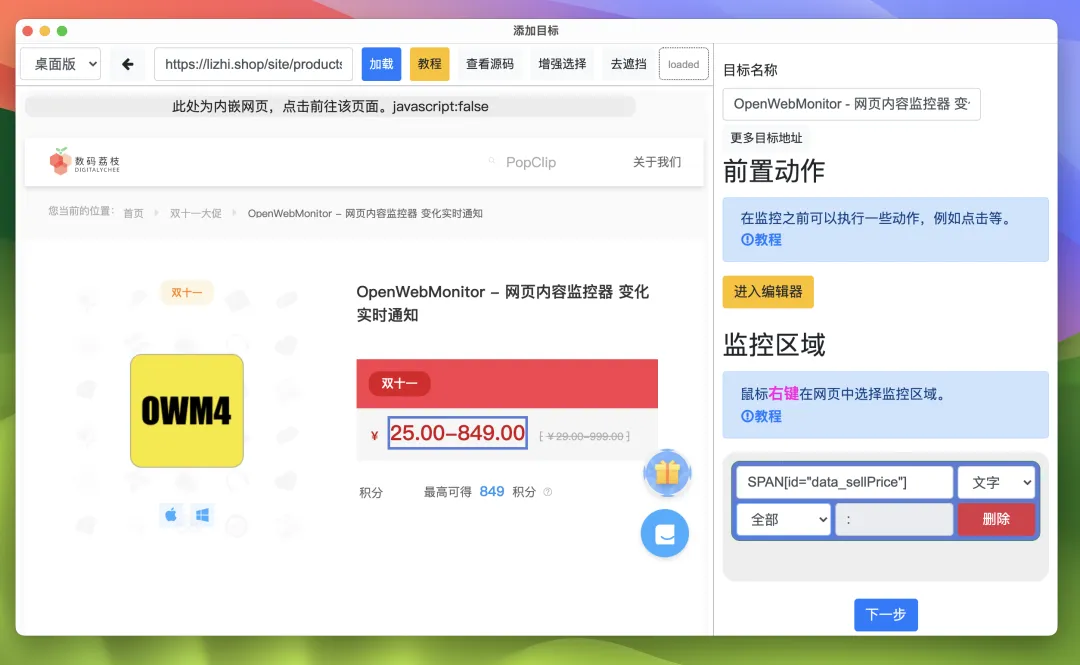Viewport: 1080px width, 665px height.
Task: Click the search magnifier icon near PopClip
Action: (492, 161)
